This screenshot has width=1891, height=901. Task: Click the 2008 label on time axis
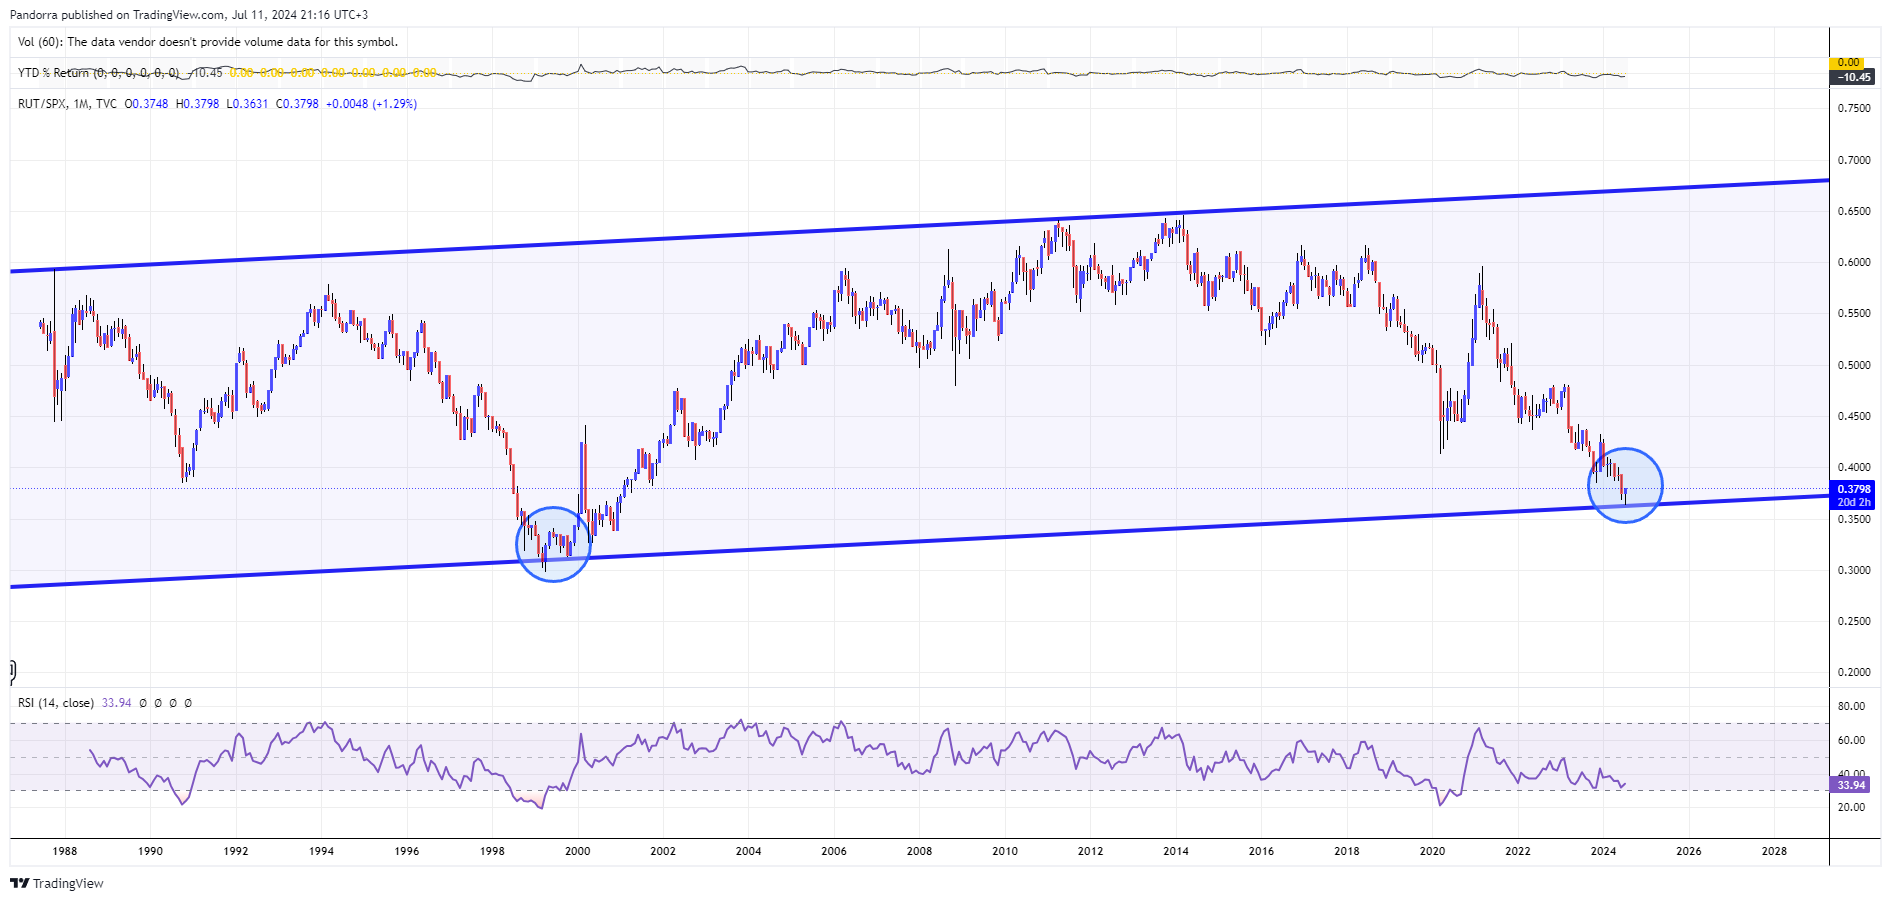pos(920,851)
